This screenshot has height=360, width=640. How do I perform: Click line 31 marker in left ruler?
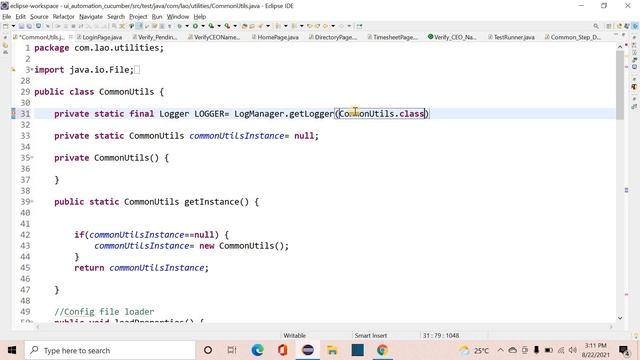pos(13,113)
